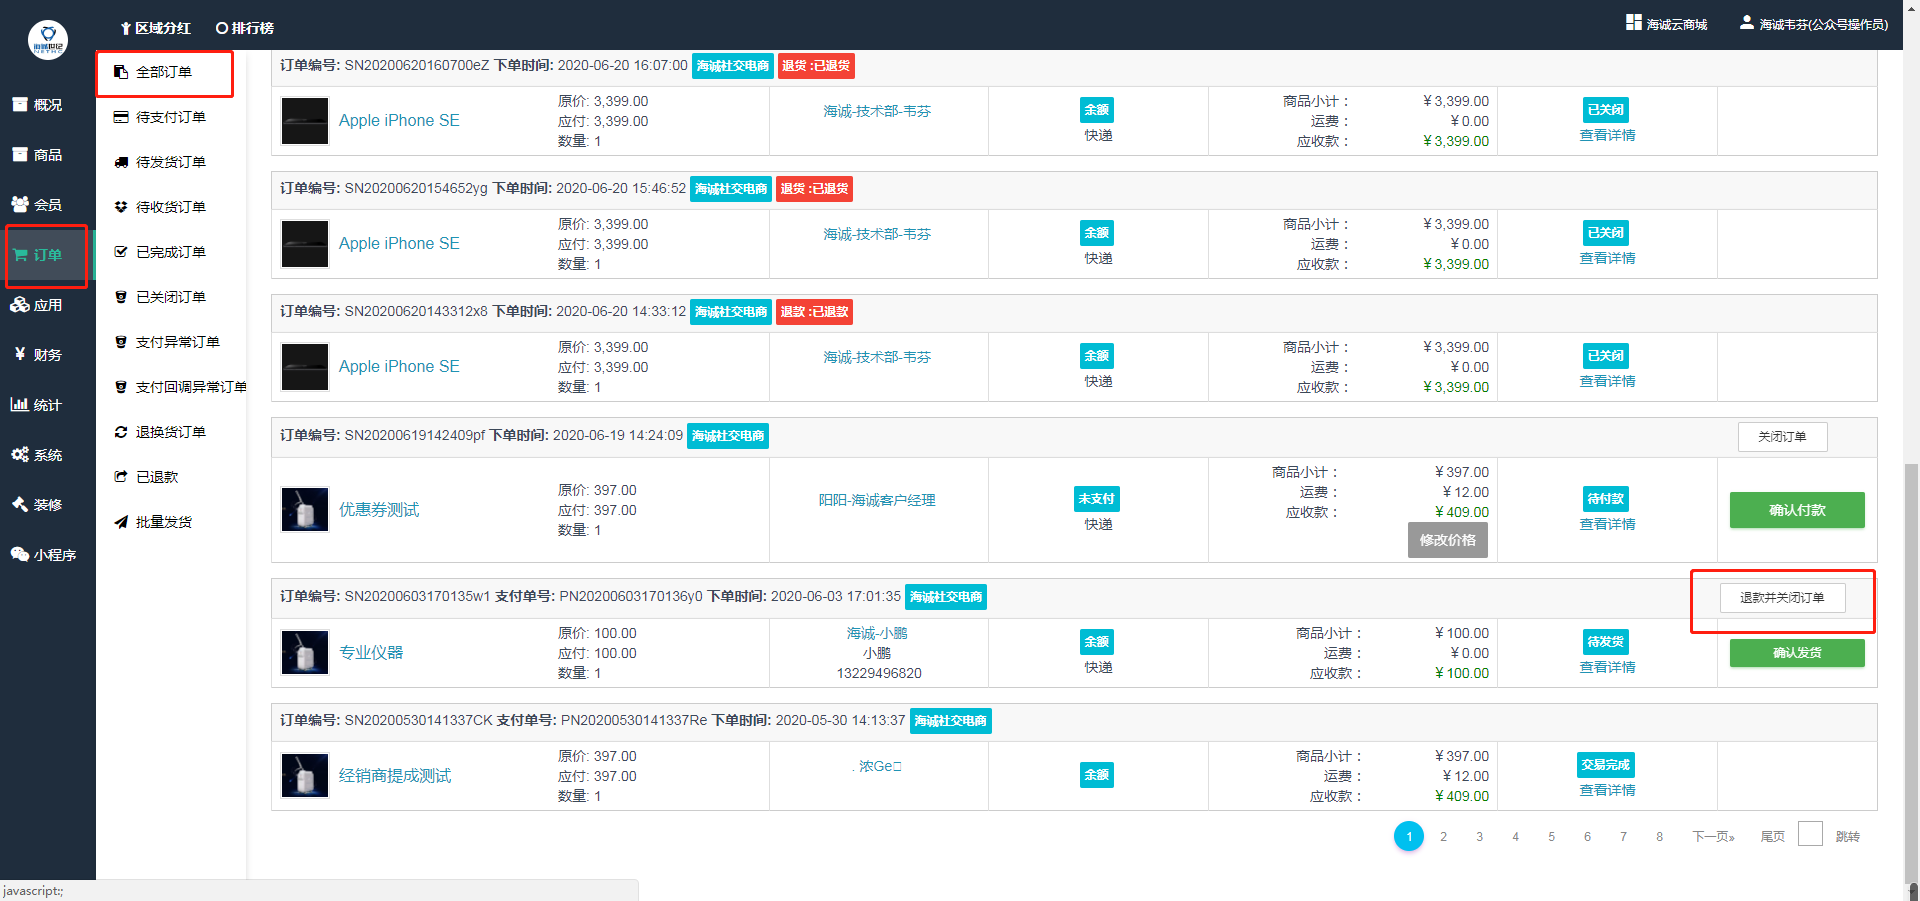Click the 支付回调异常订单 shield icon
Image resolution: width=1920 pixels, height=901 pixels.
point(121,387)
